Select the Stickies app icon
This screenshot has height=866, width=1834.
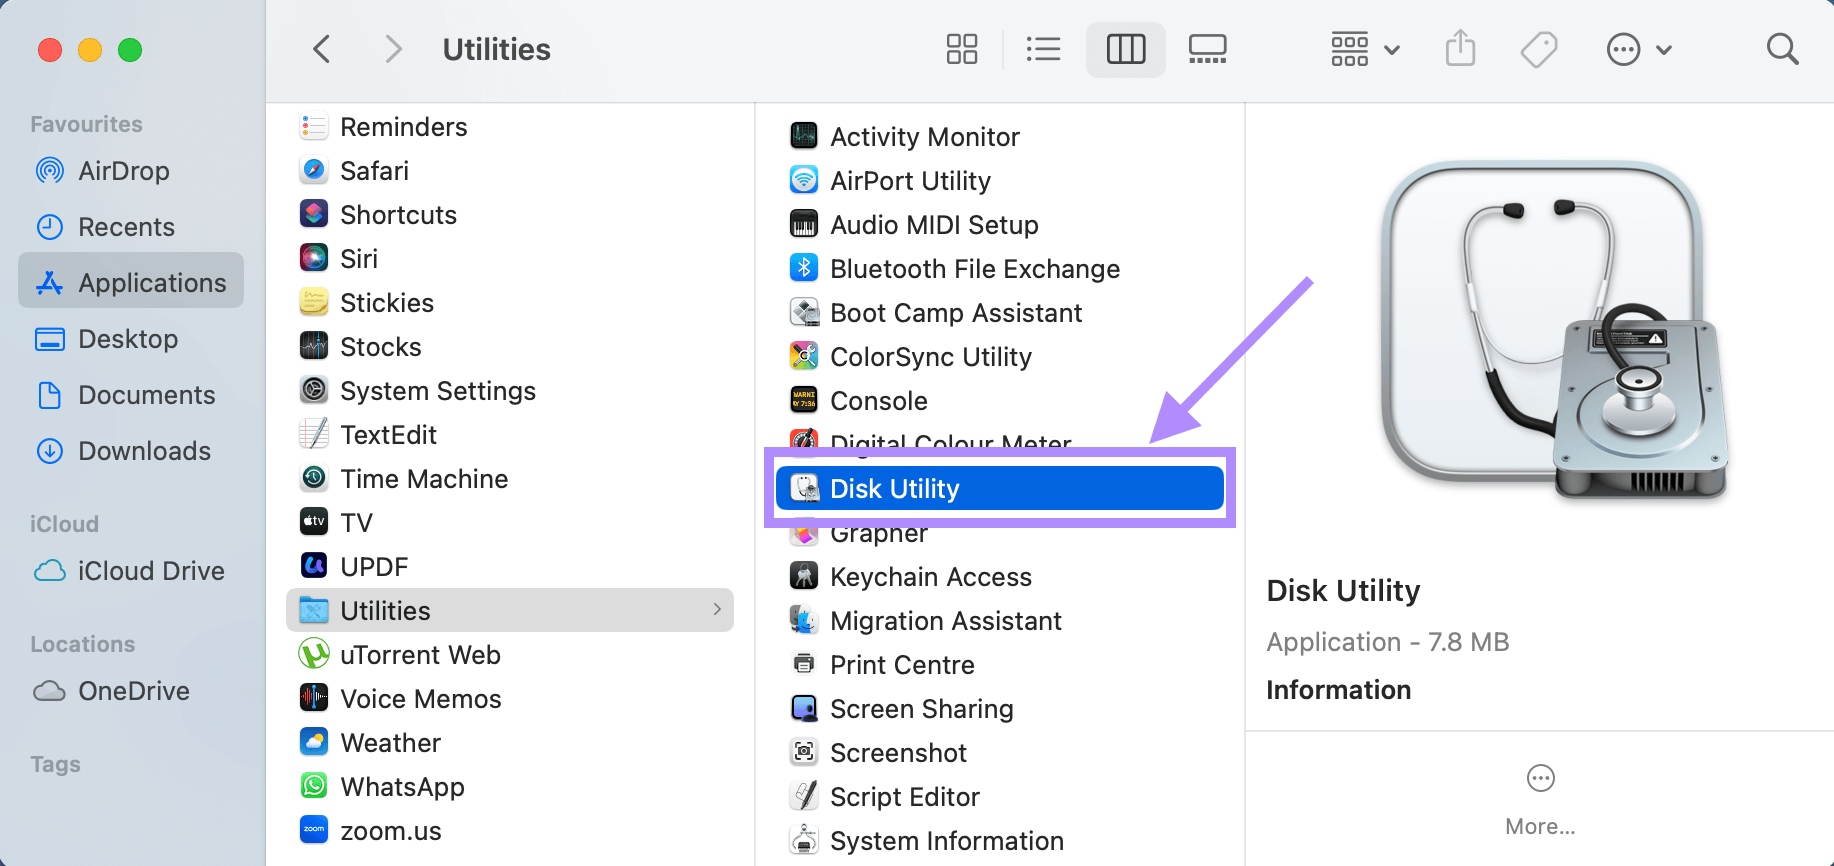click(314, 303)
